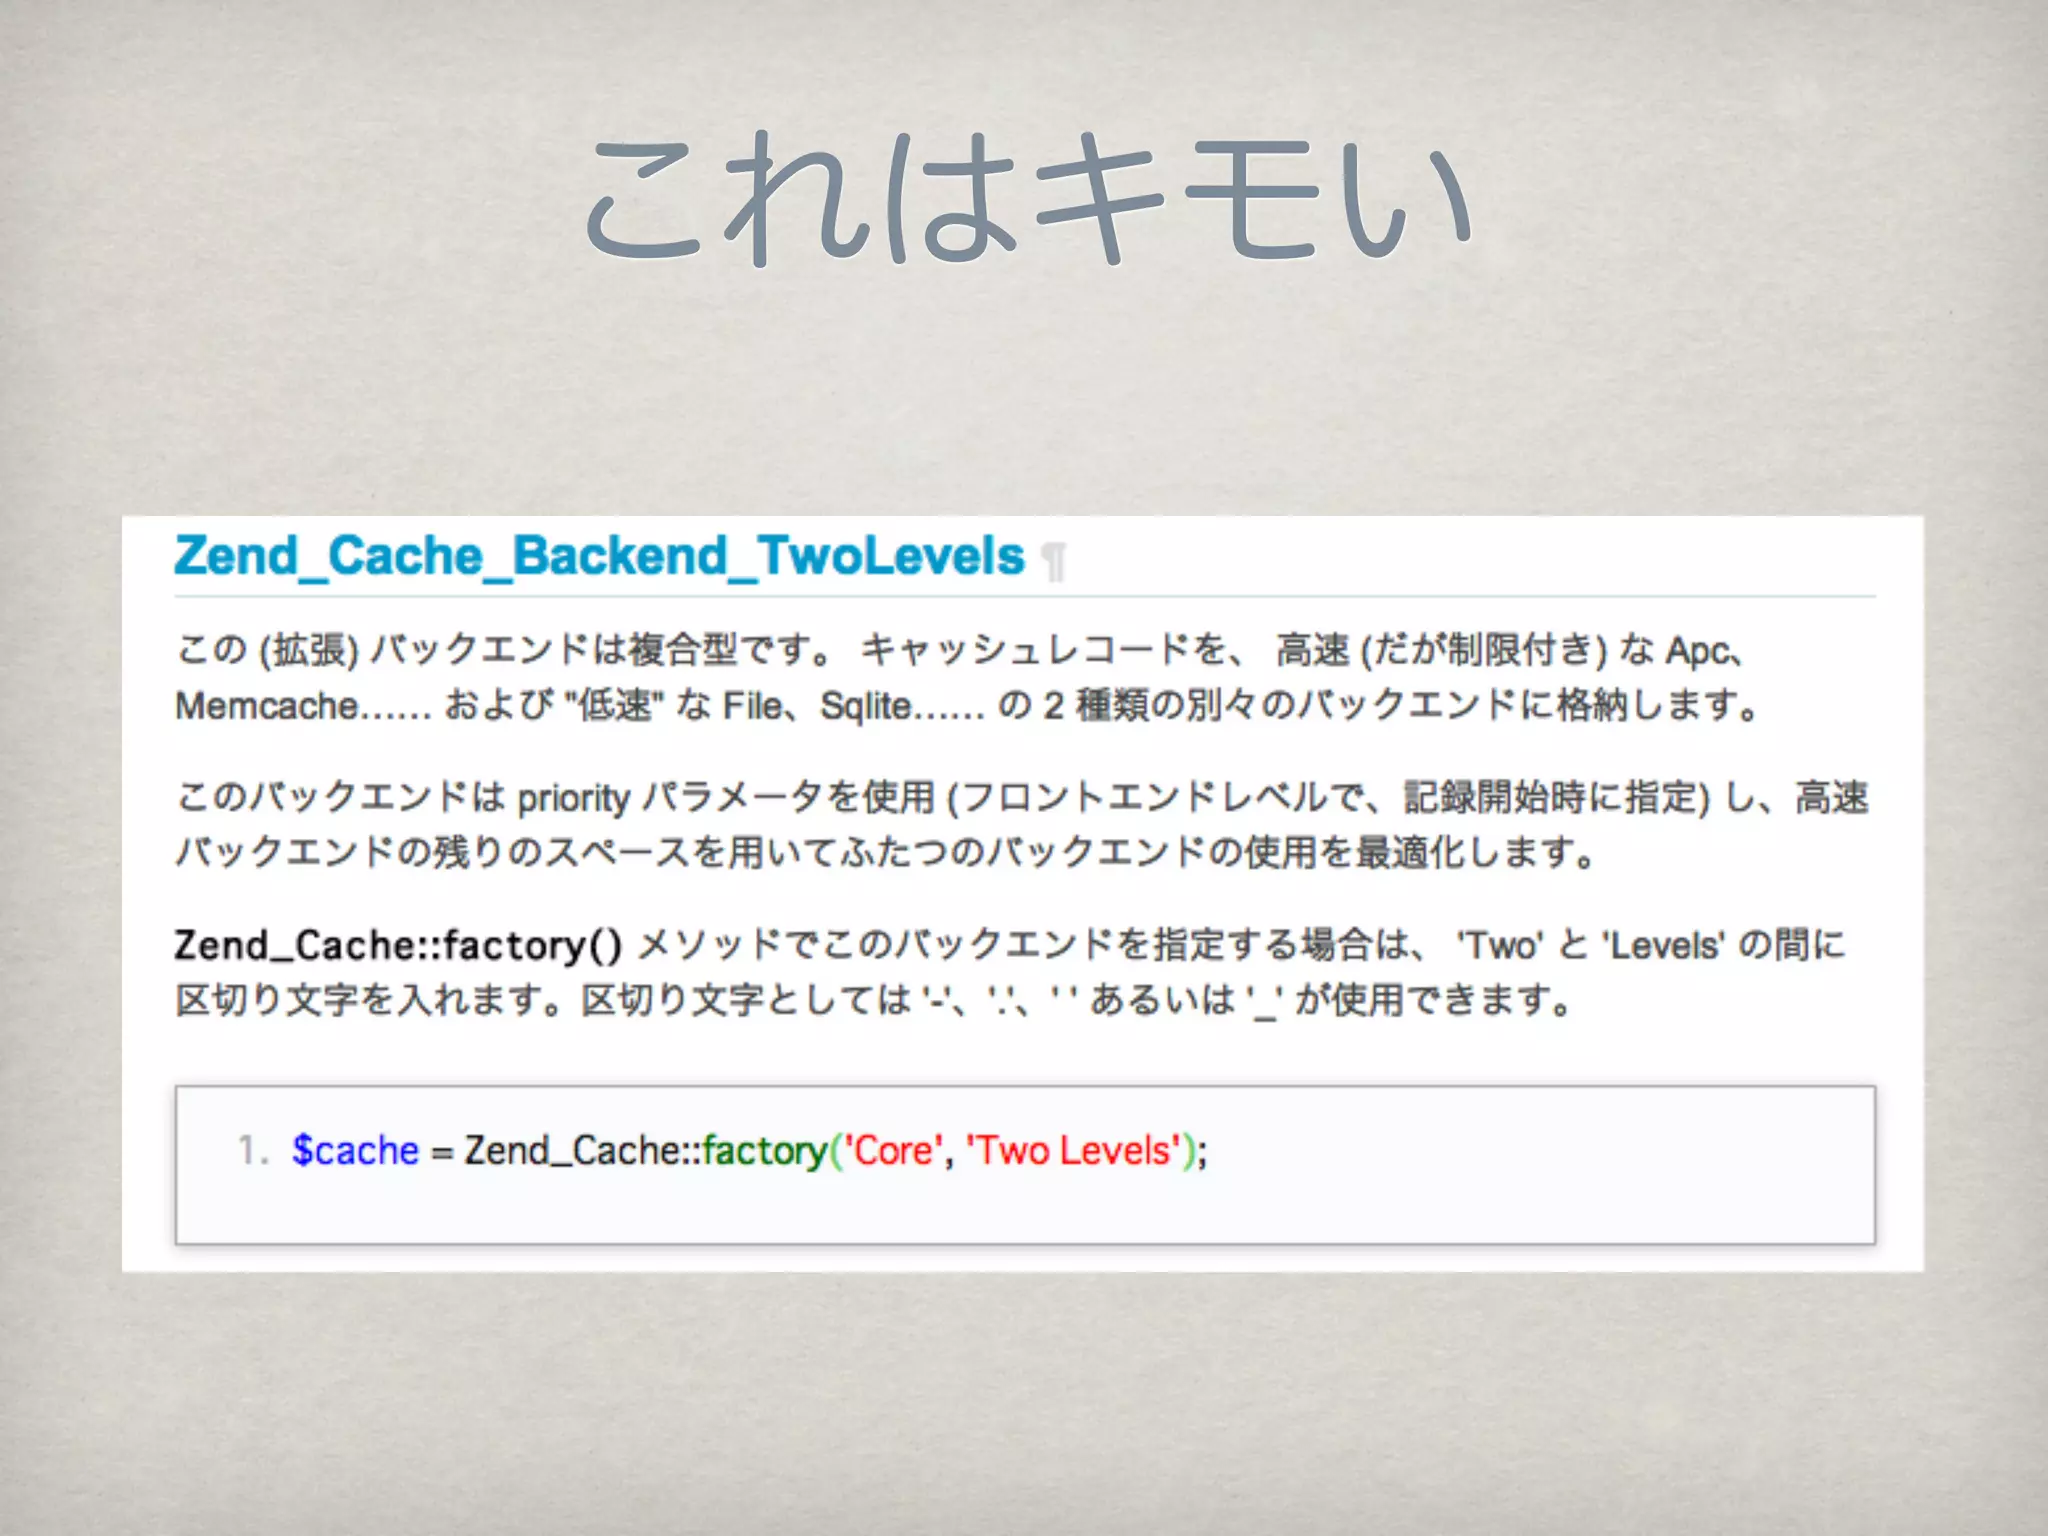Click the pilcrow permalink icon beside heading
2048x1536 pixels.
pyautogui.click(x=1053, y=561)
